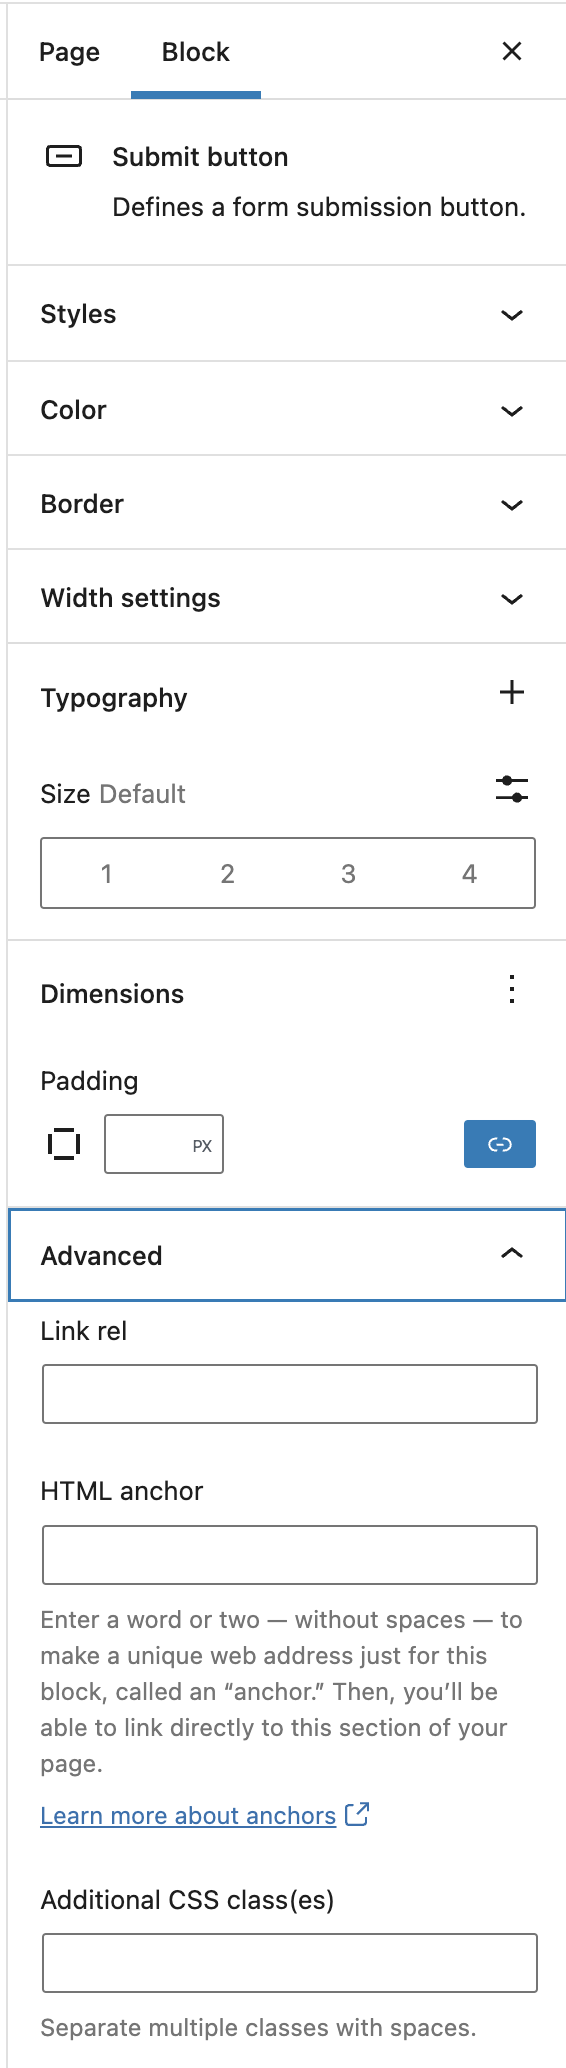Collapse the Advanced panel
Screen dimensions: 566x2068
tap(287, 1255)
